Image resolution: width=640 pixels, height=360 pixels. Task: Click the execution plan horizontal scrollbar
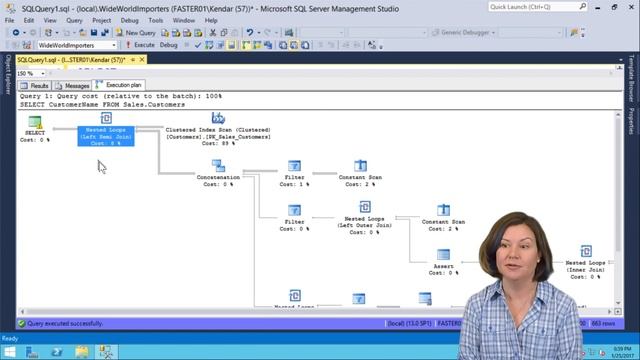coord(316,311)
